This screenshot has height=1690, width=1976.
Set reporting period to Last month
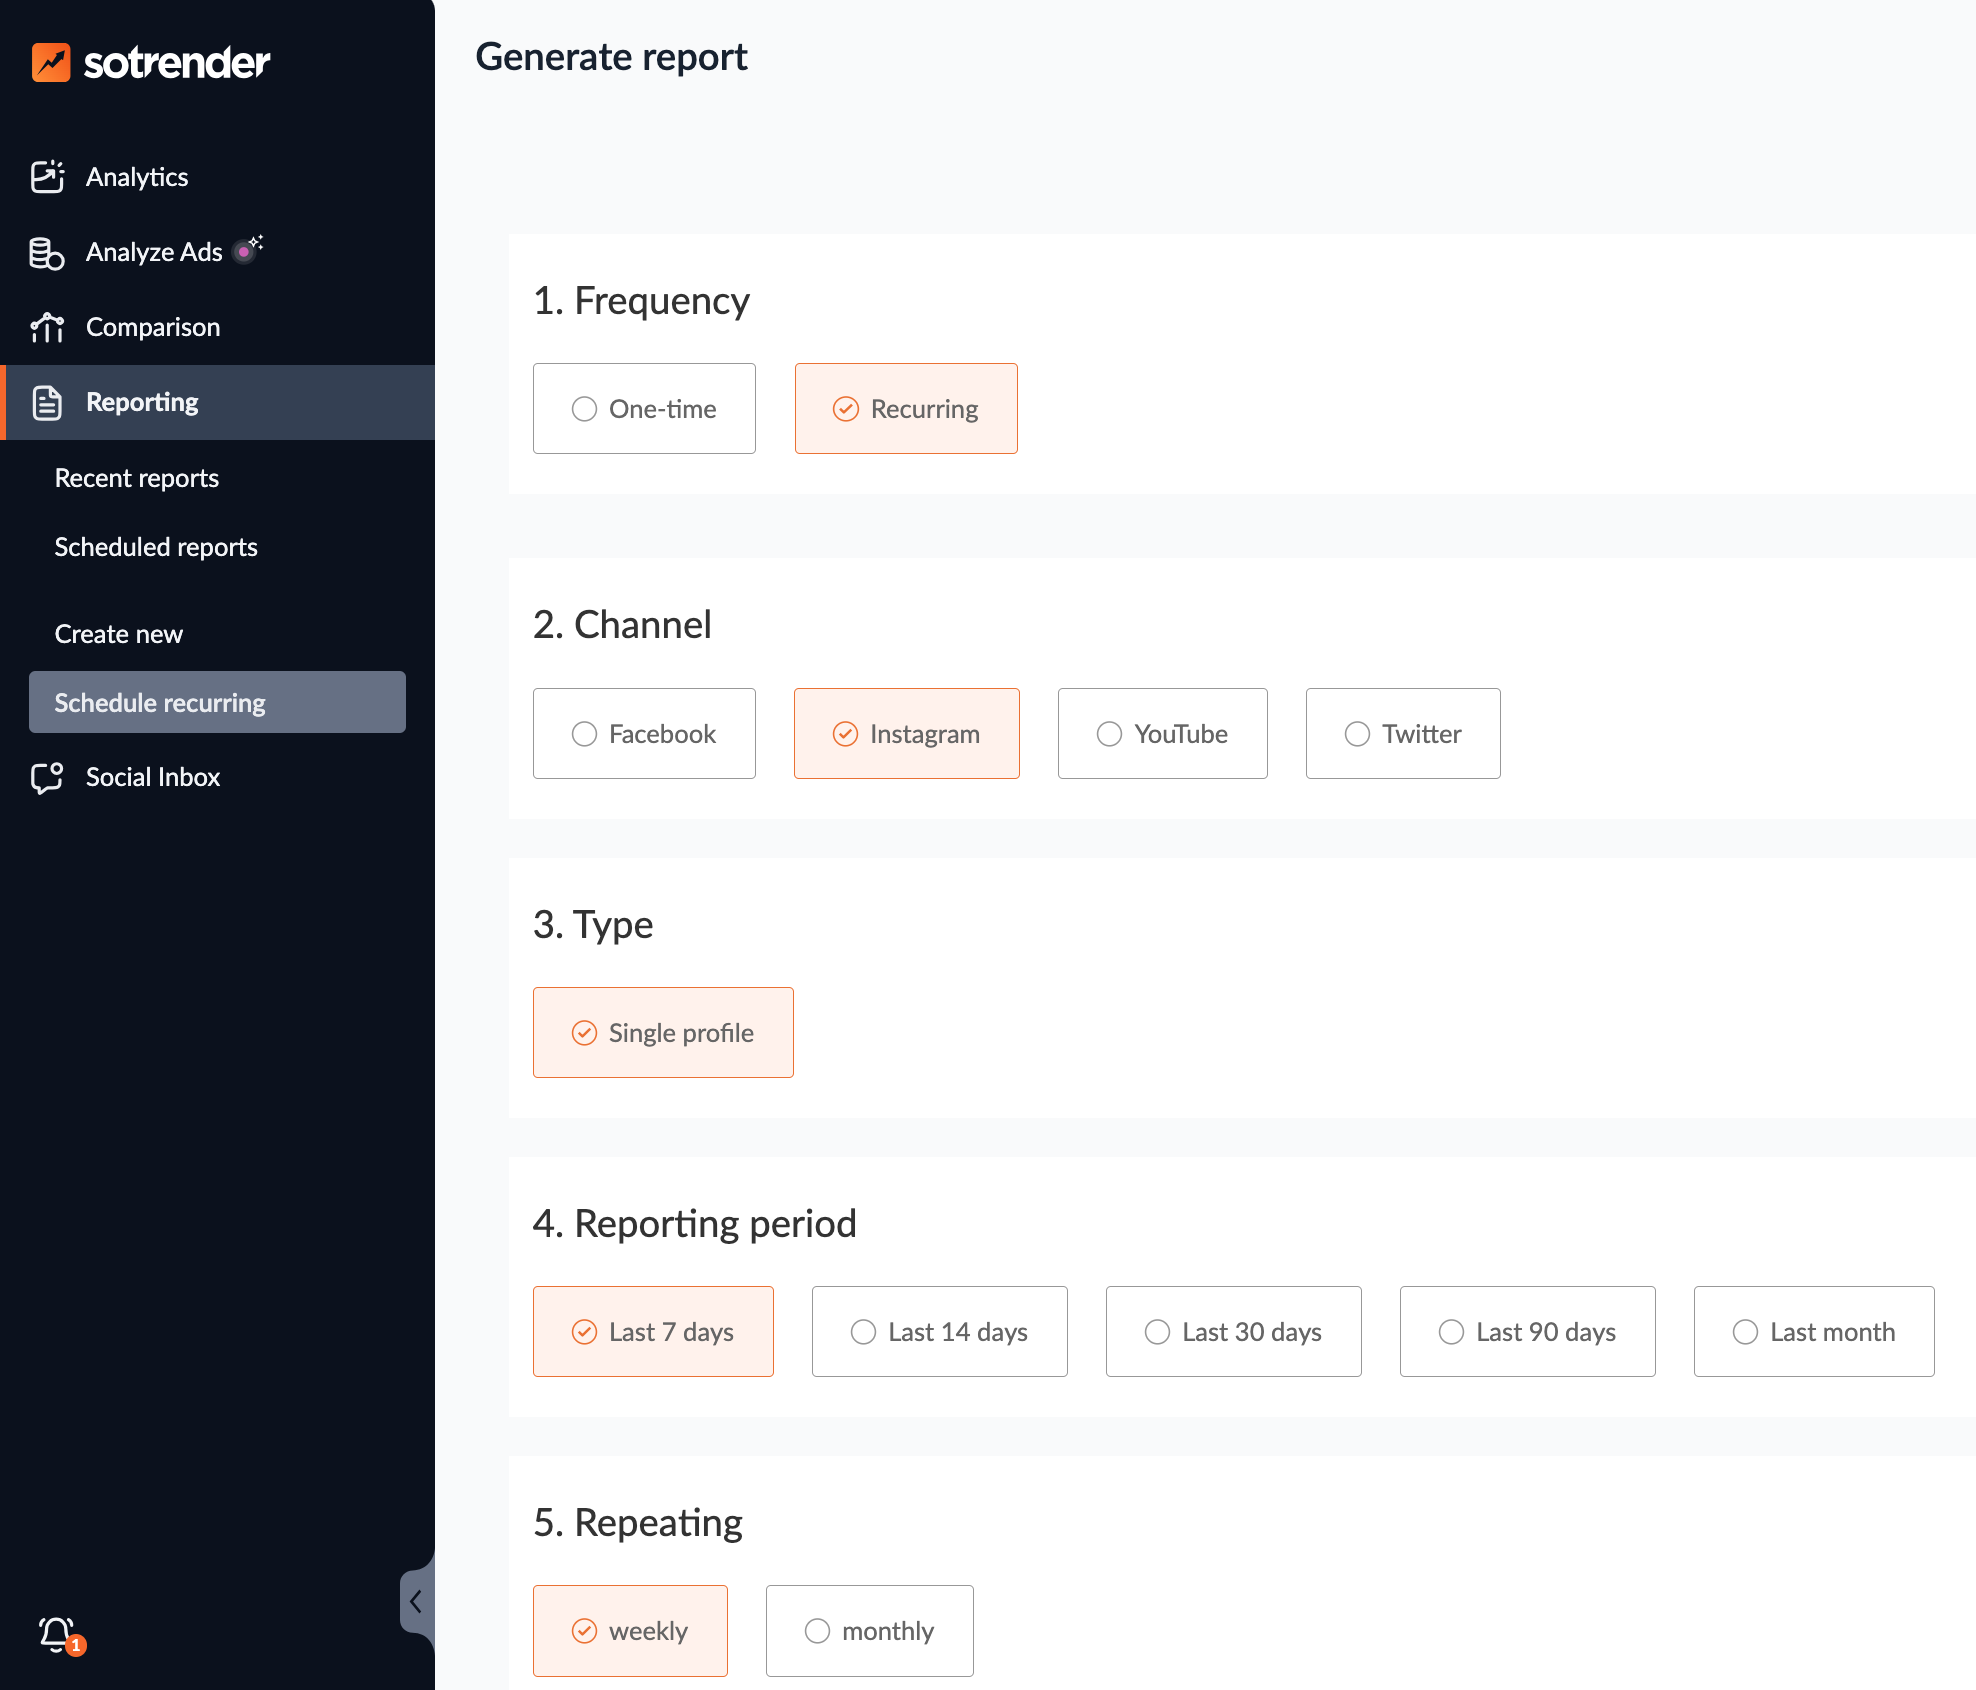click(1814, 1332)
